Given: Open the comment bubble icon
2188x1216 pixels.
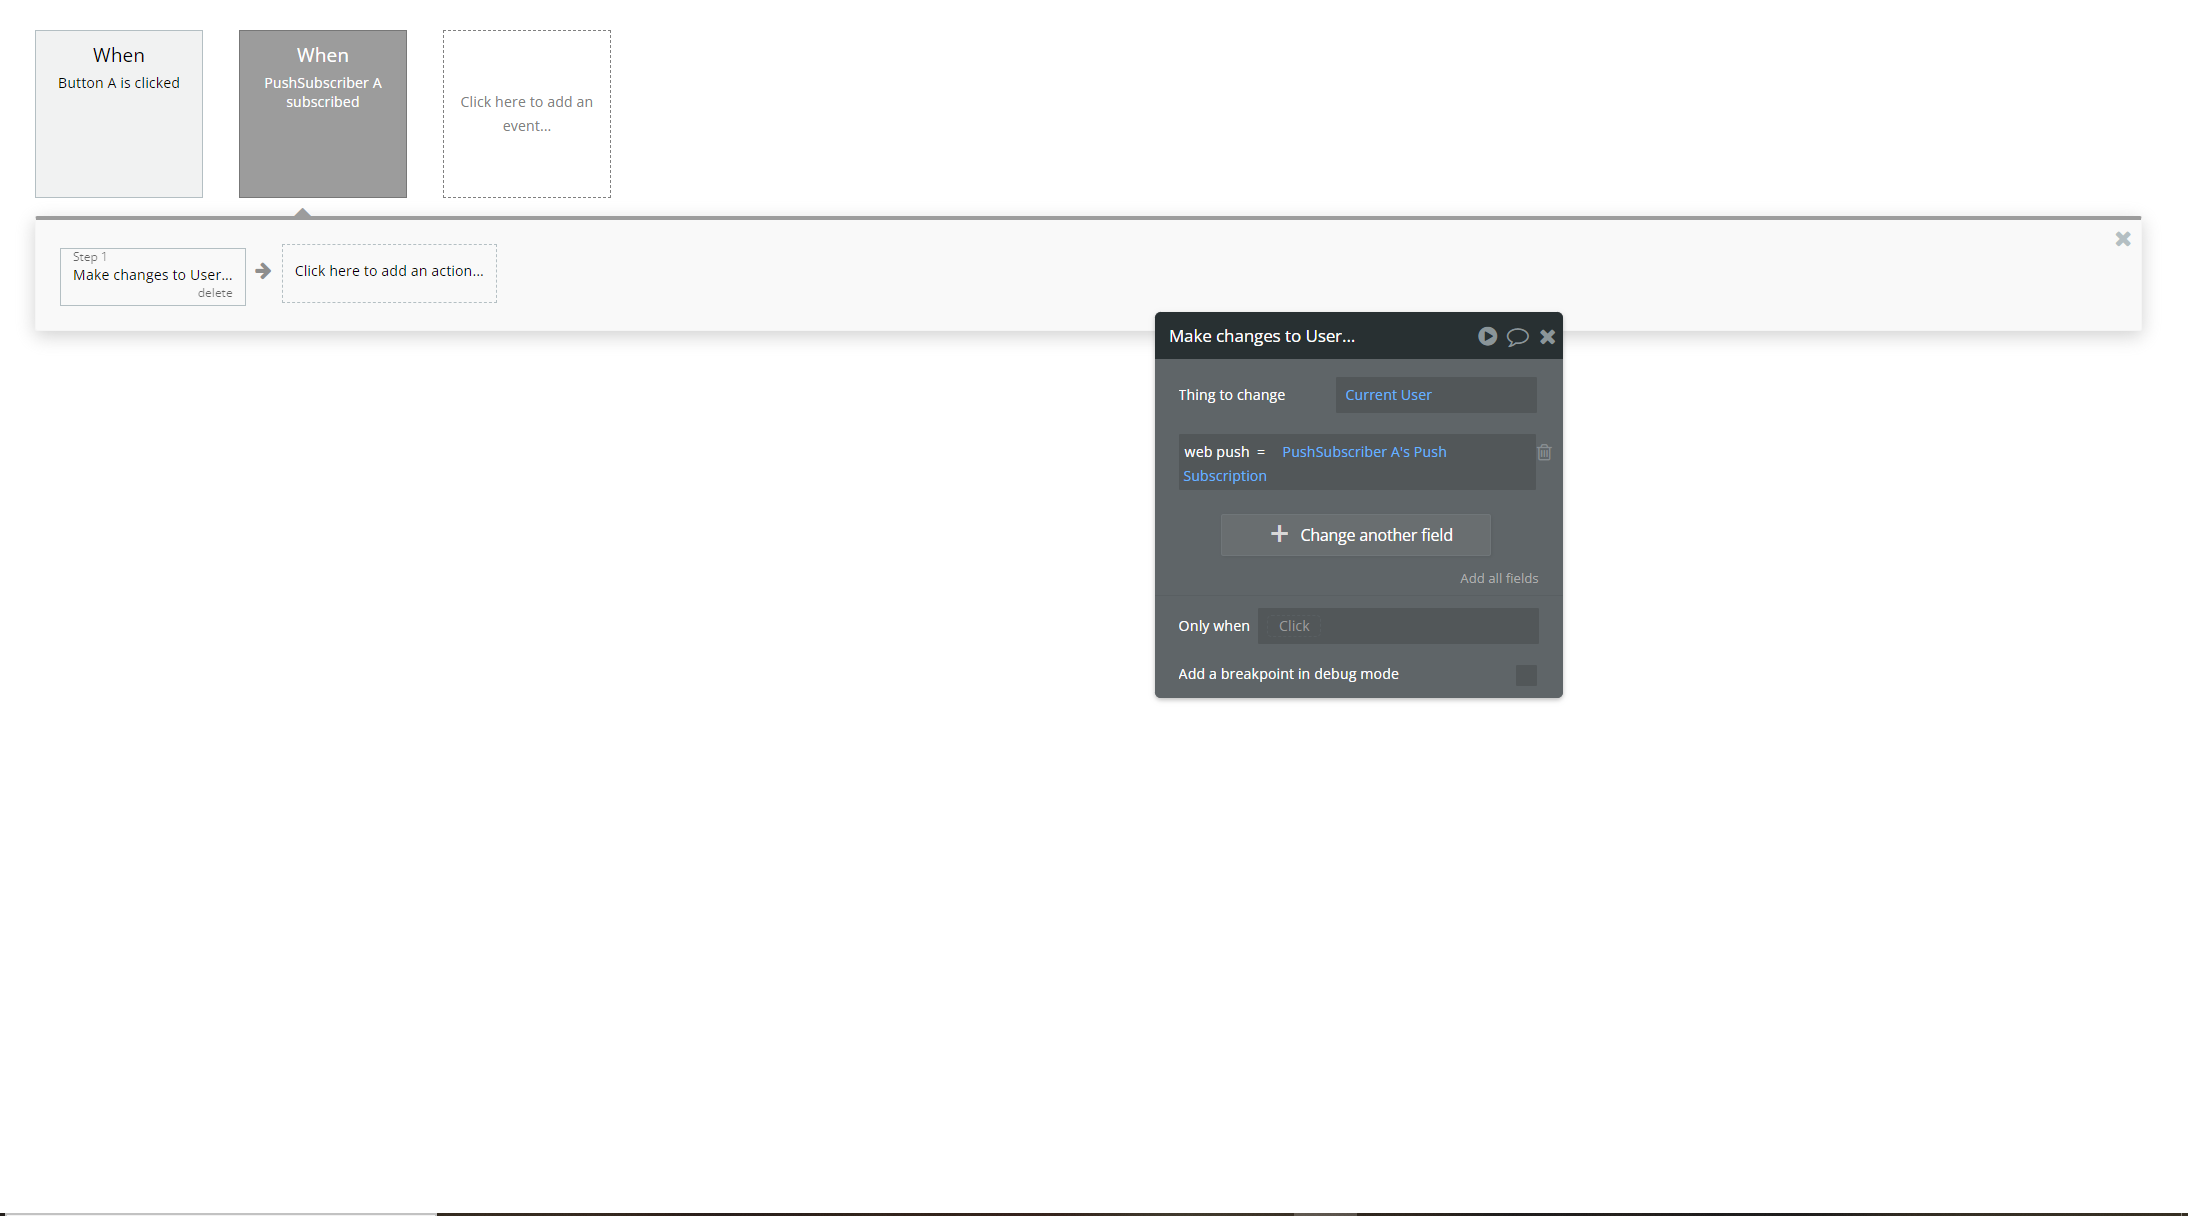Looking at the screenshot, I should tap(1517, 337).
